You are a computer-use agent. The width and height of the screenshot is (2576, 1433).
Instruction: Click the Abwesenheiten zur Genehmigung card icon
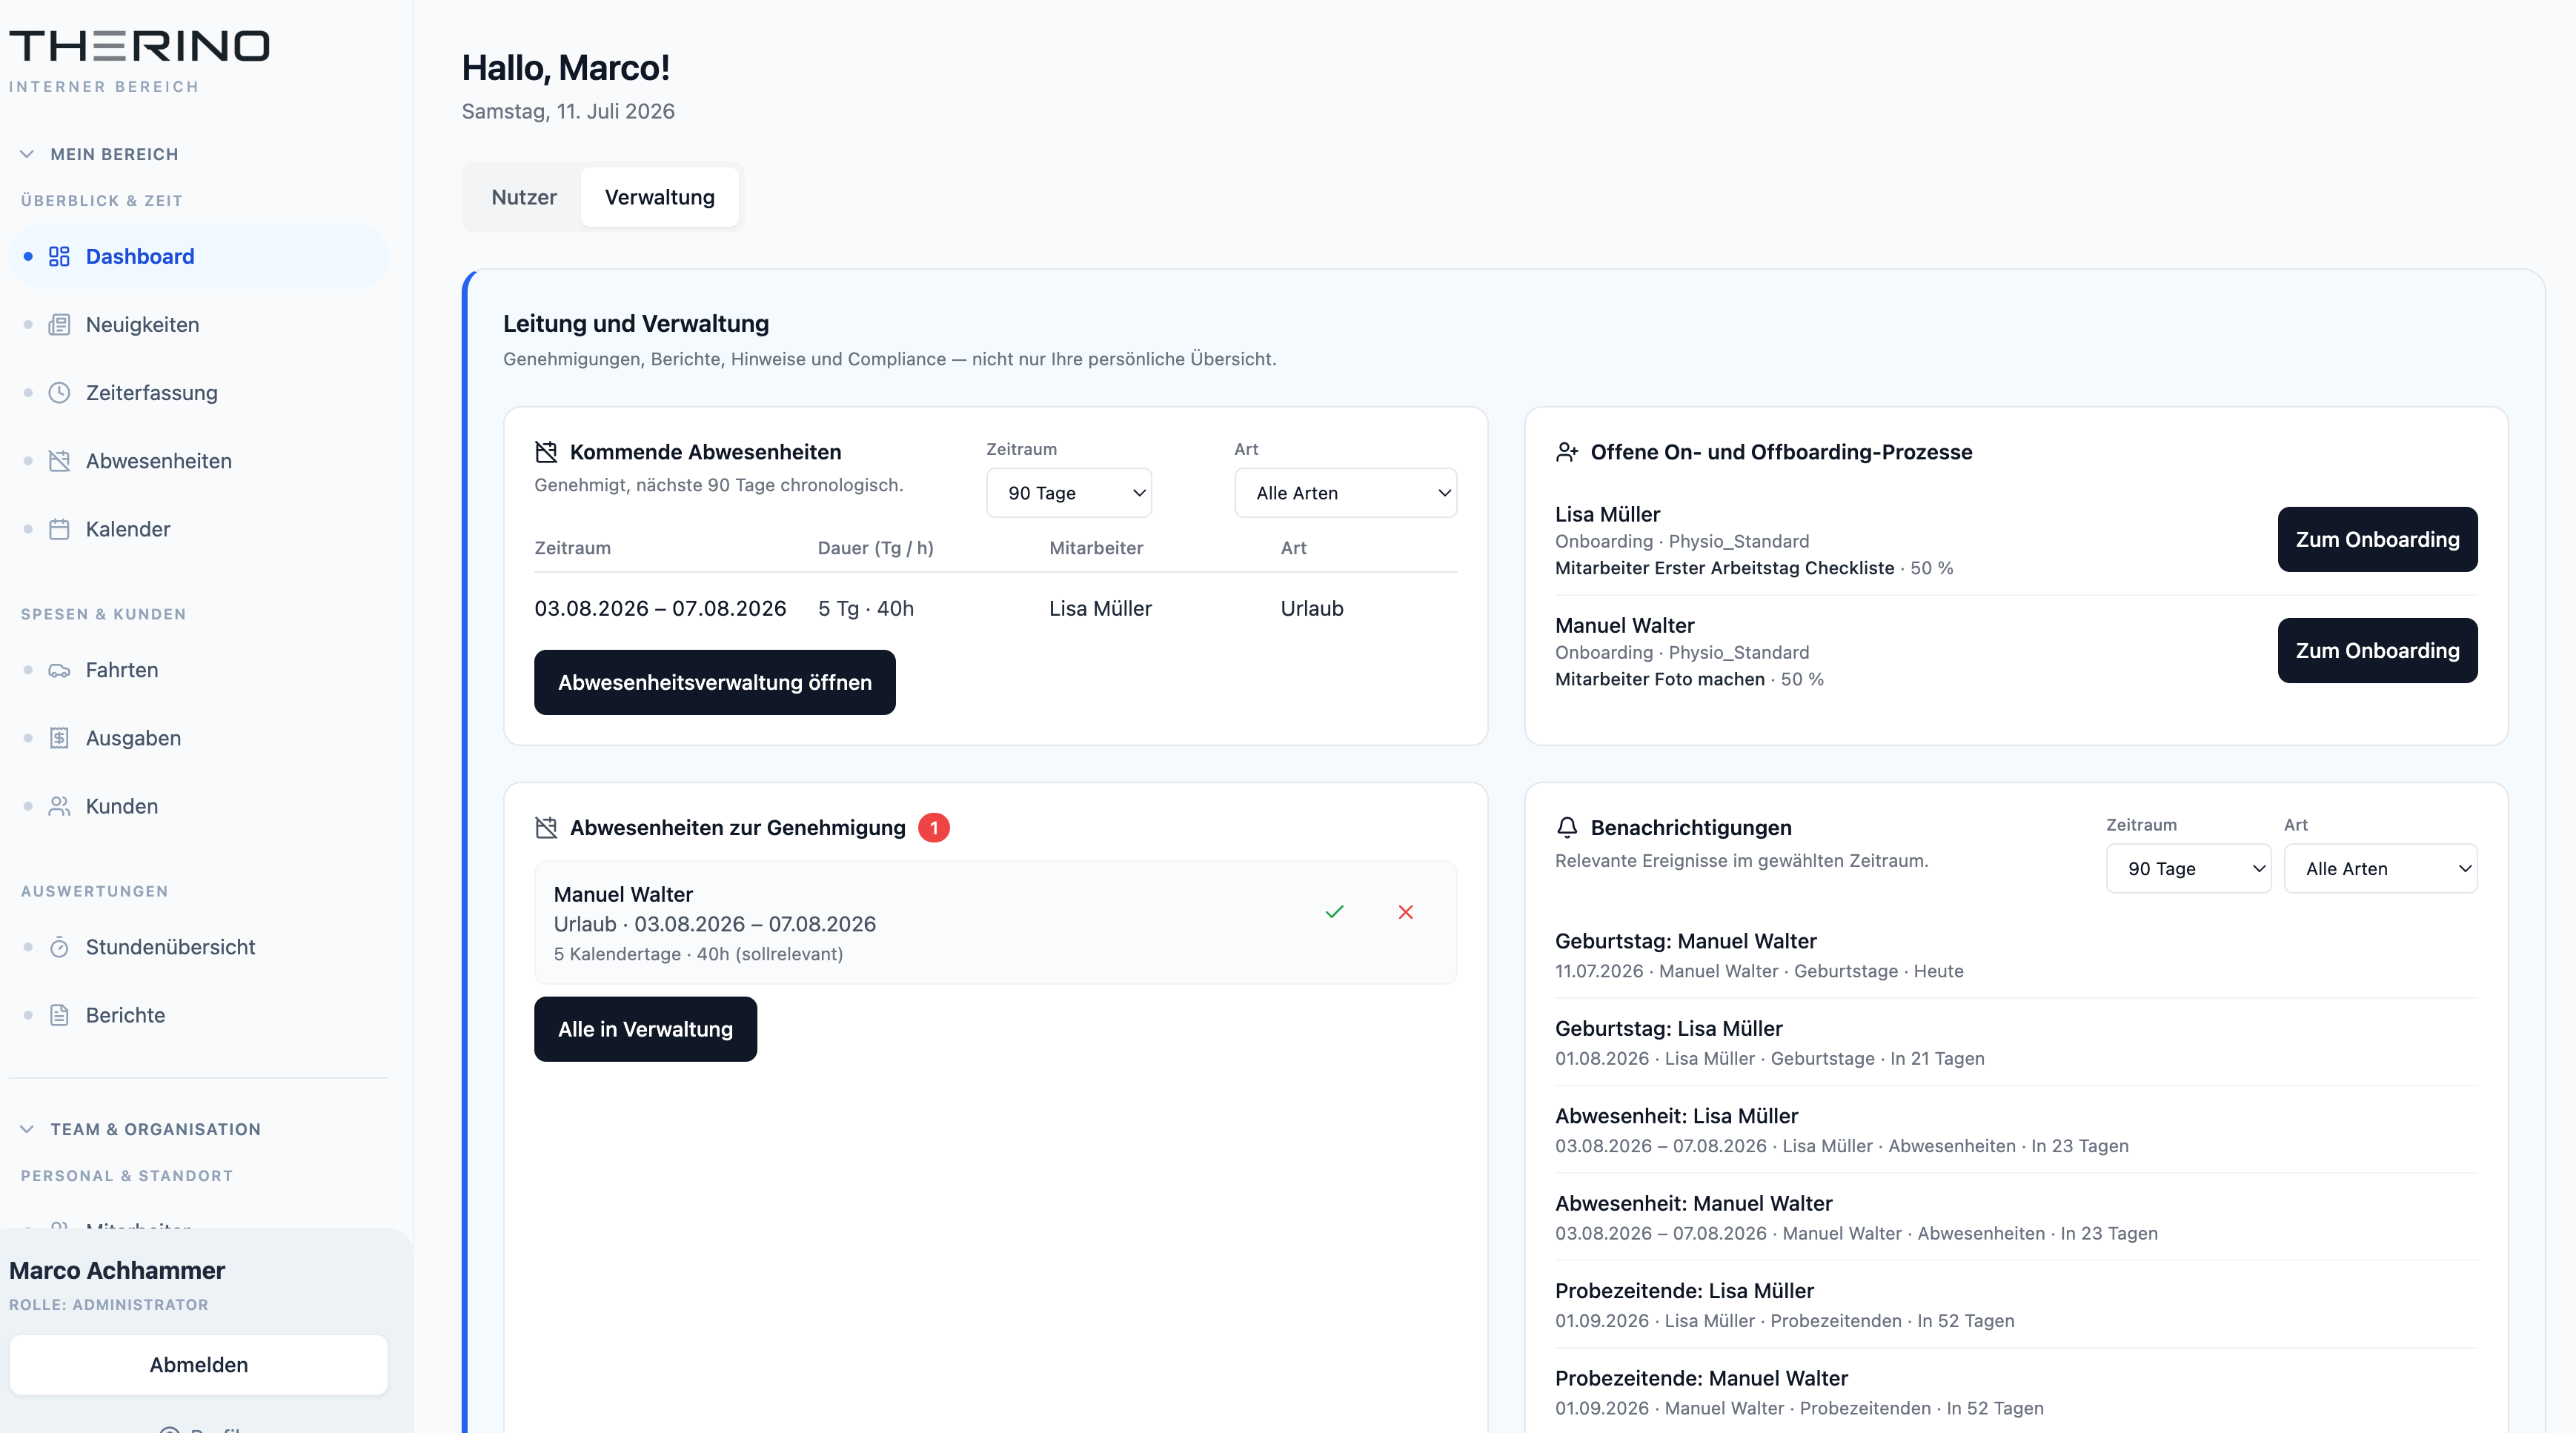[x=546, y=828]
